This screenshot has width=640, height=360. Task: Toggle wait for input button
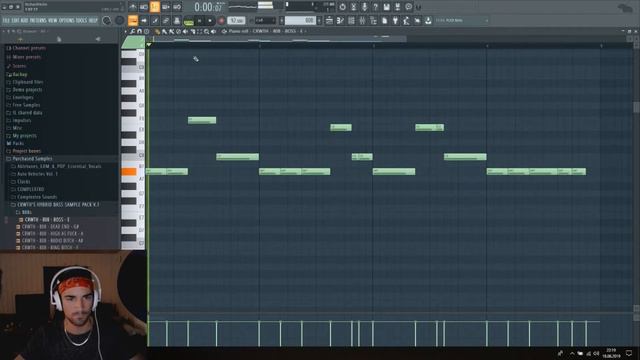pyautogui.click(x=144, y=7)
